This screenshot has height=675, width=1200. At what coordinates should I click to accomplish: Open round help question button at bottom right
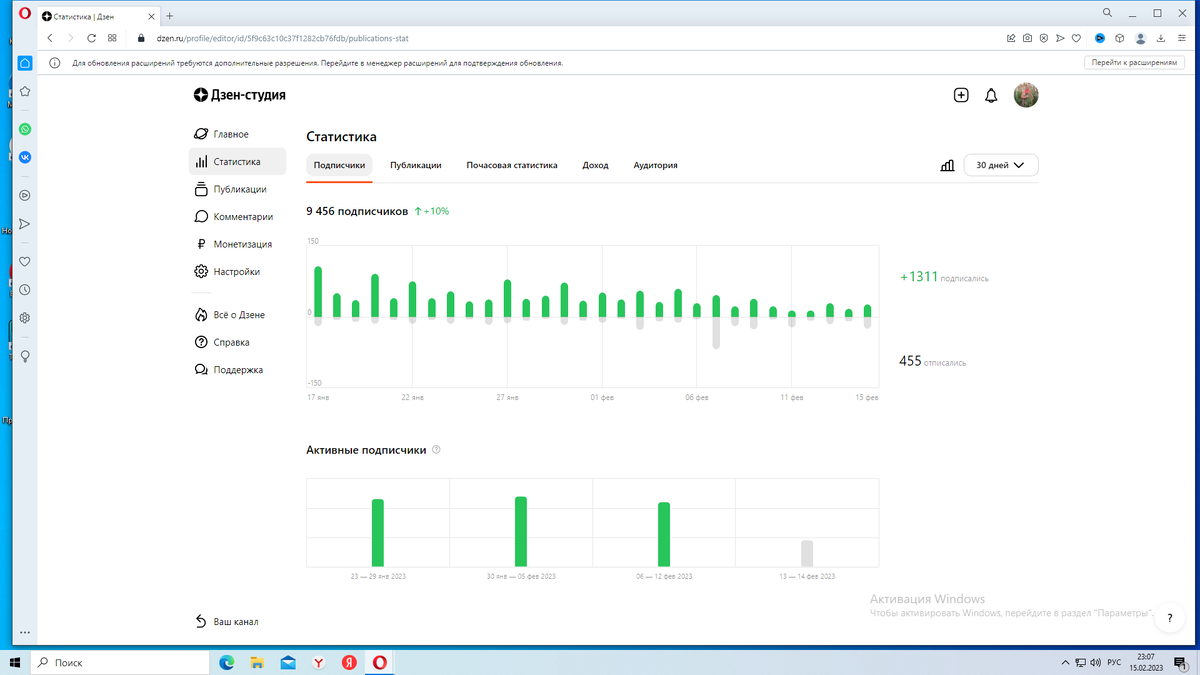point(1169,619)
